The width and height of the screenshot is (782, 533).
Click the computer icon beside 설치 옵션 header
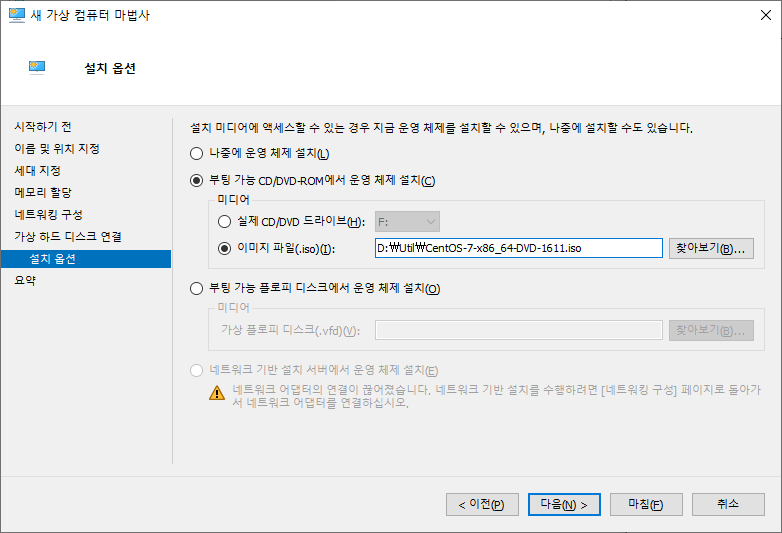pos(37,67)
